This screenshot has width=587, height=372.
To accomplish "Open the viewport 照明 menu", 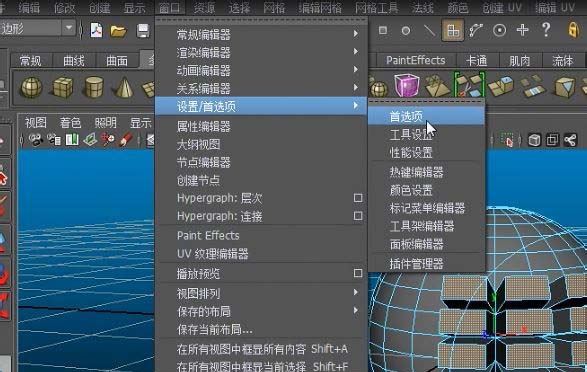I will click(105, 122).
